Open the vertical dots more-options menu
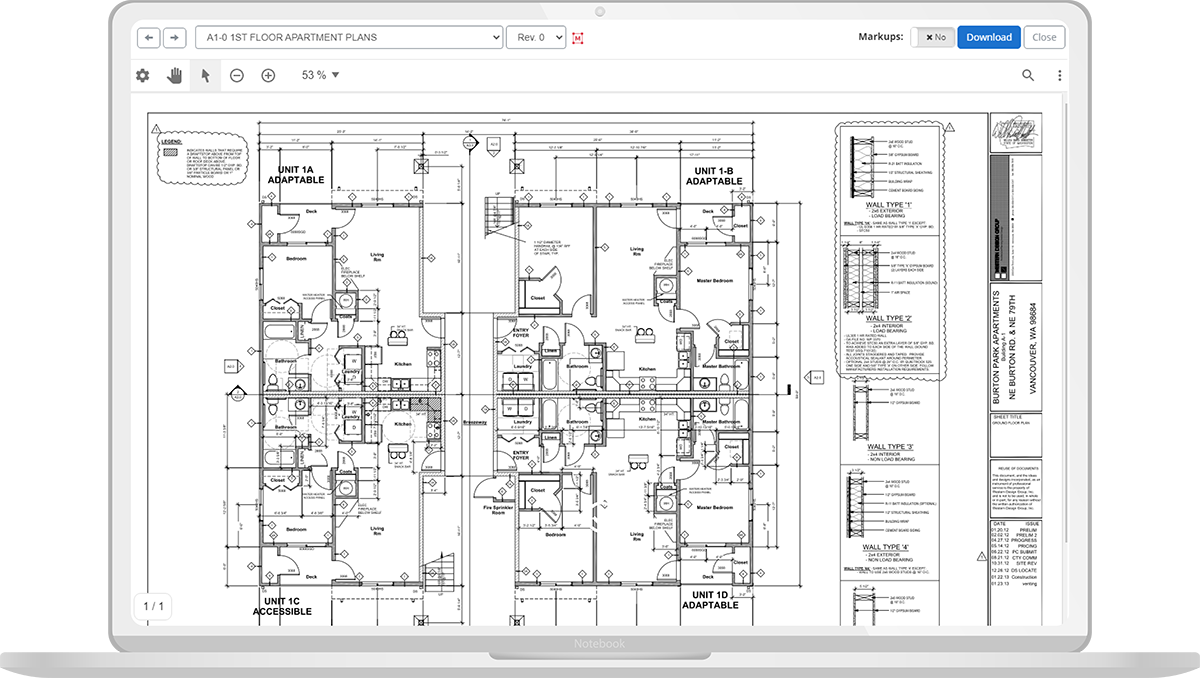1200x678 pixels. click(x=1059, y=75)
